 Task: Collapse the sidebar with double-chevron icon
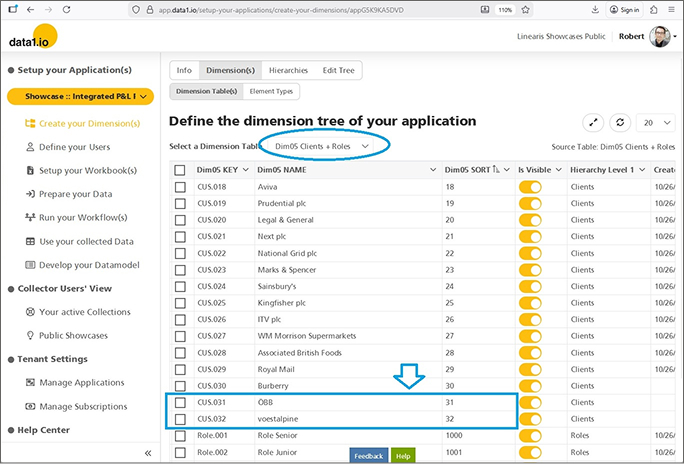[148, 453]
